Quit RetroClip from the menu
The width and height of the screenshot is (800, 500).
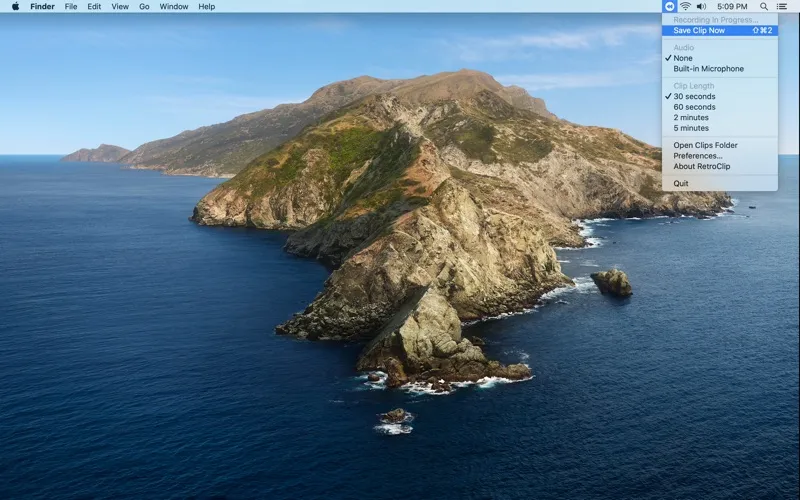pos(720,184)
